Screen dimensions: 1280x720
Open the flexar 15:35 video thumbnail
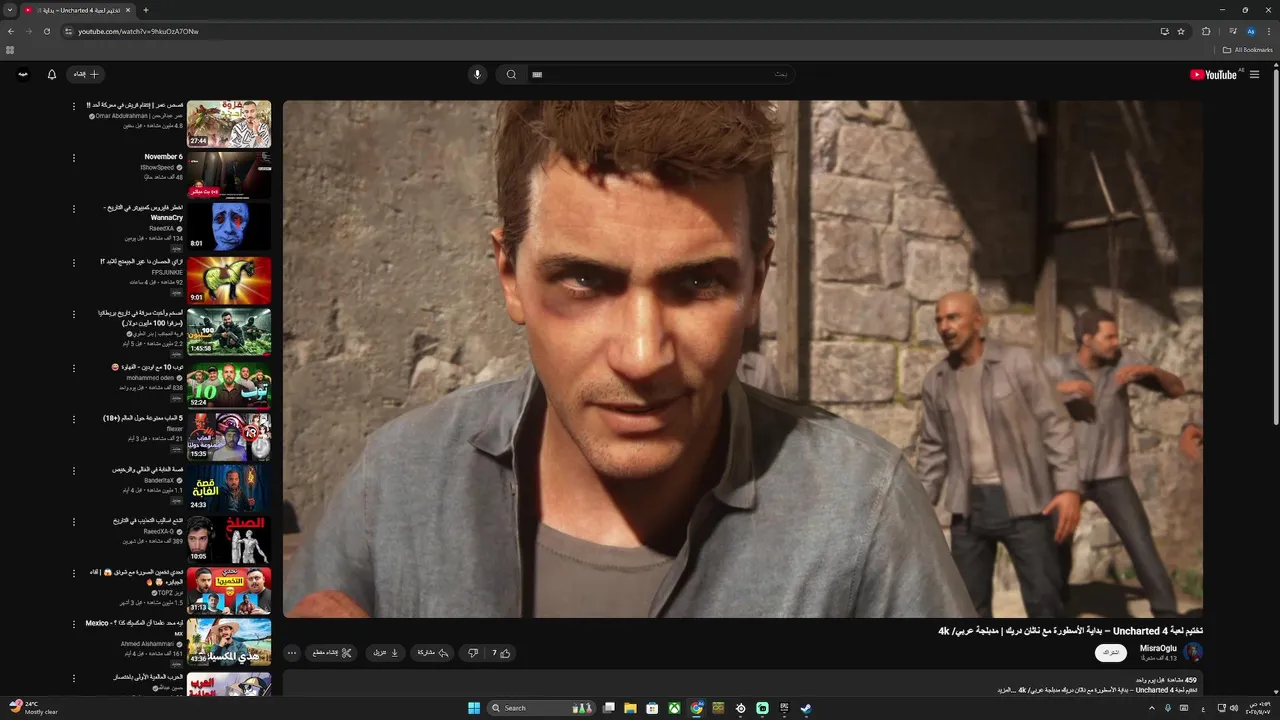click(229, 437)
